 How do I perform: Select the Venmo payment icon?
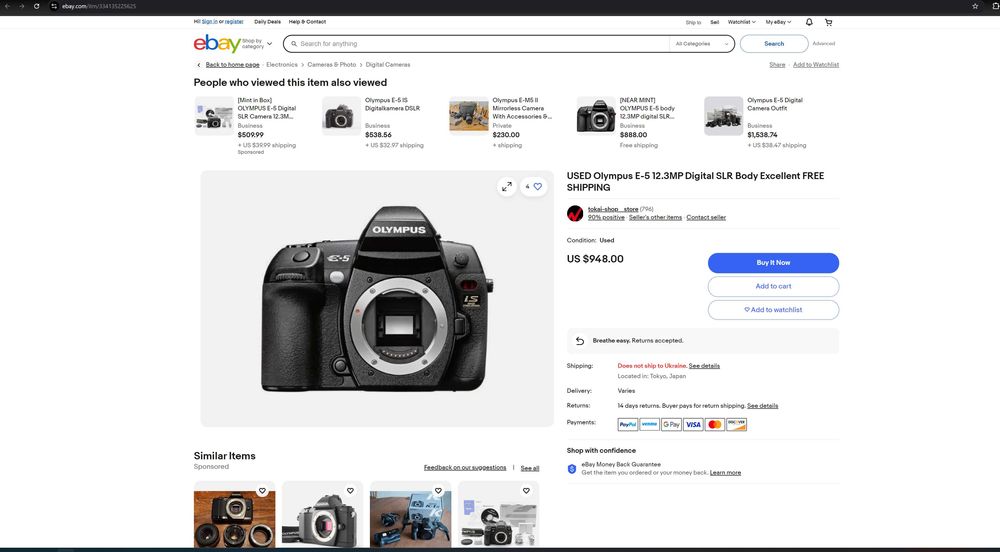tap(649, 425)
